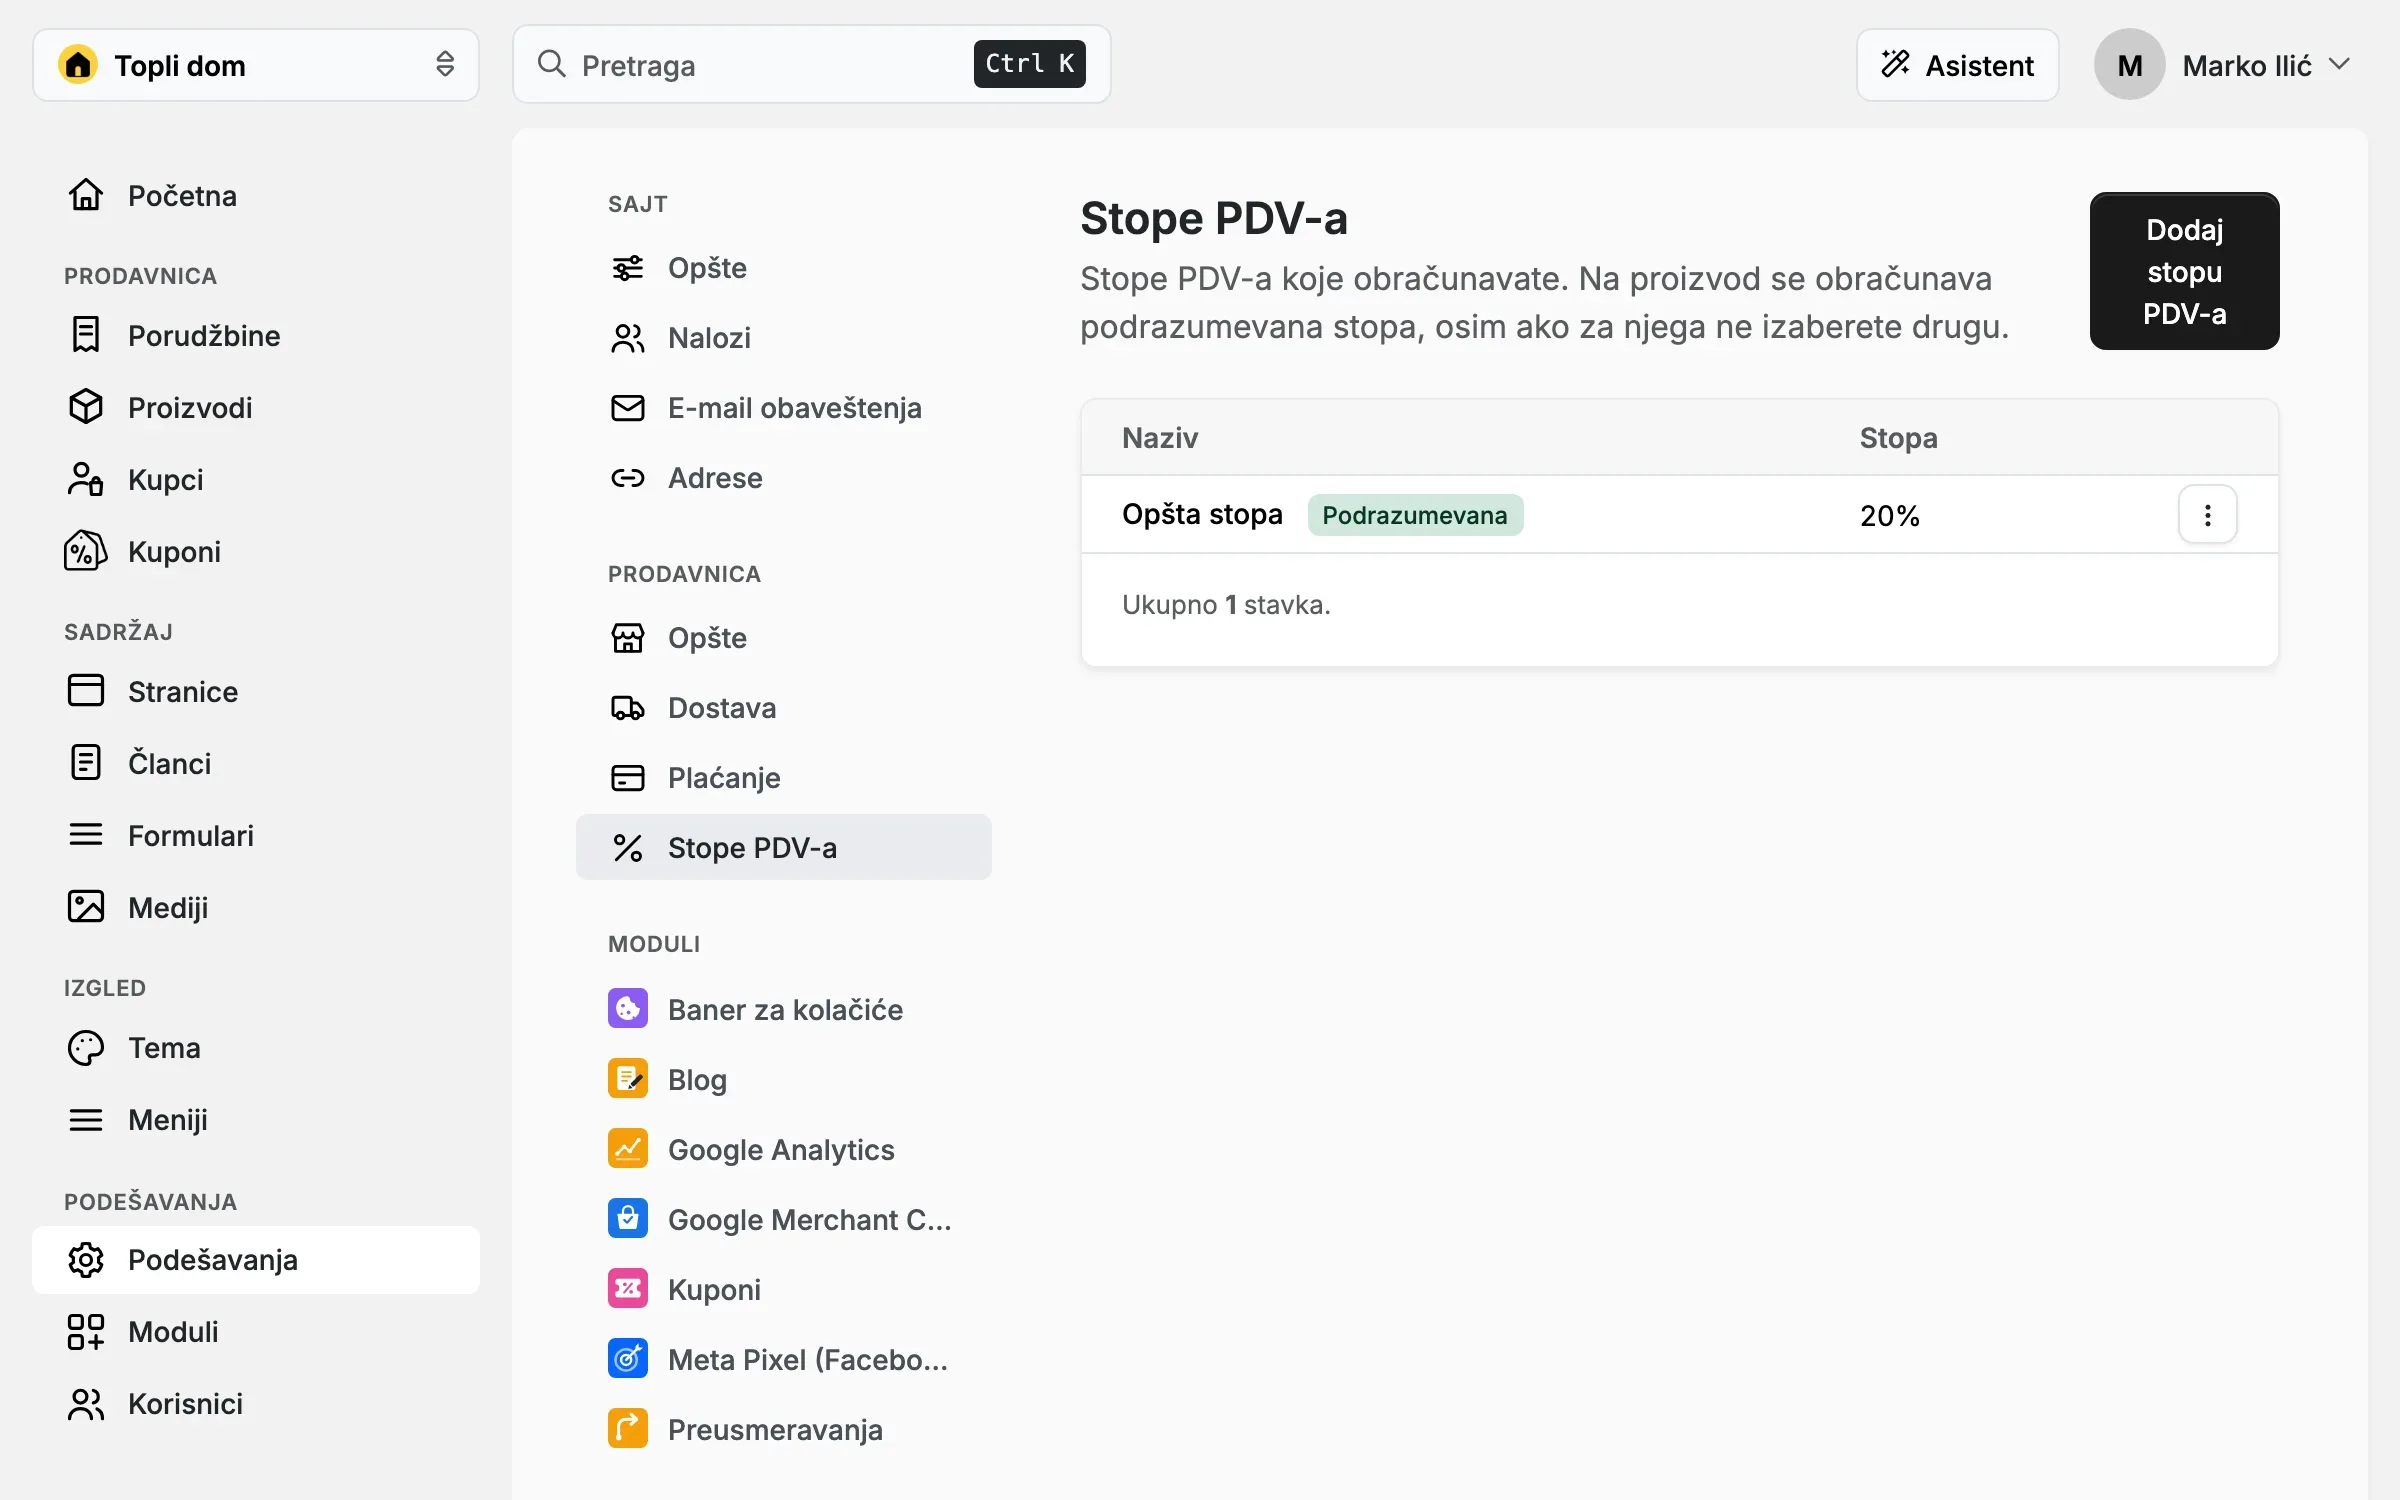The width and height of the screenshot is (2400, 1500).
Task: Click the Preusmeravanja redirect icon
Action: [x=628, y=1429]
